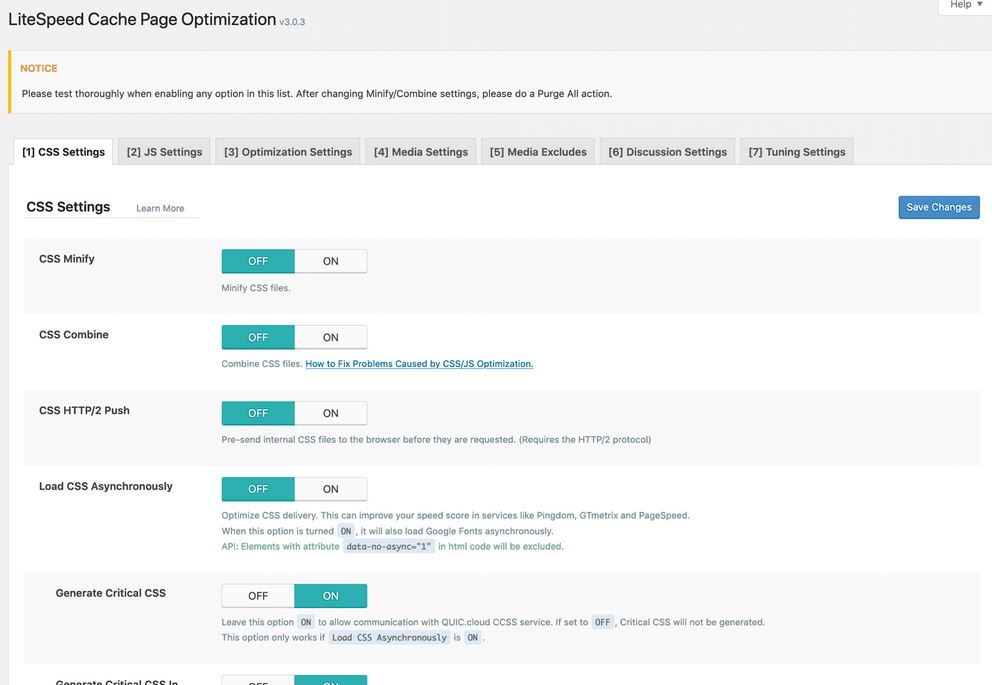The image size is (992, 685).
Task: Set CSS Minify to OFF
Action: (x=258, y=261)
